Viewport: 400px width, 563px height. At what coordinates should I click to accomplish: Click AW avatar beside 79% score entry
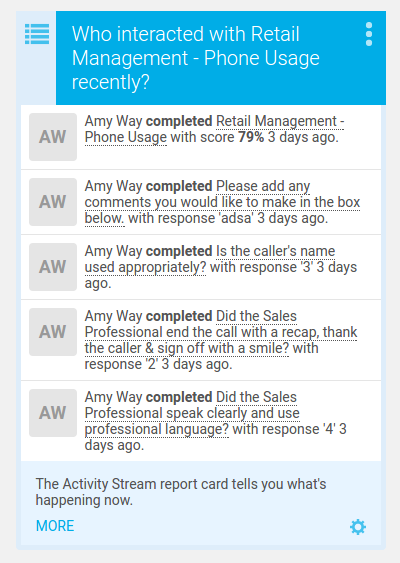53,137
